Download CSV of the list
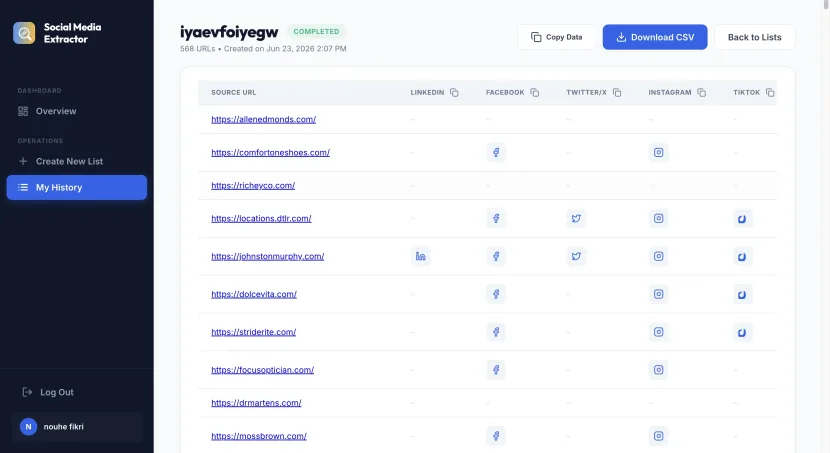The image size is (830, 453). point(655,37)
